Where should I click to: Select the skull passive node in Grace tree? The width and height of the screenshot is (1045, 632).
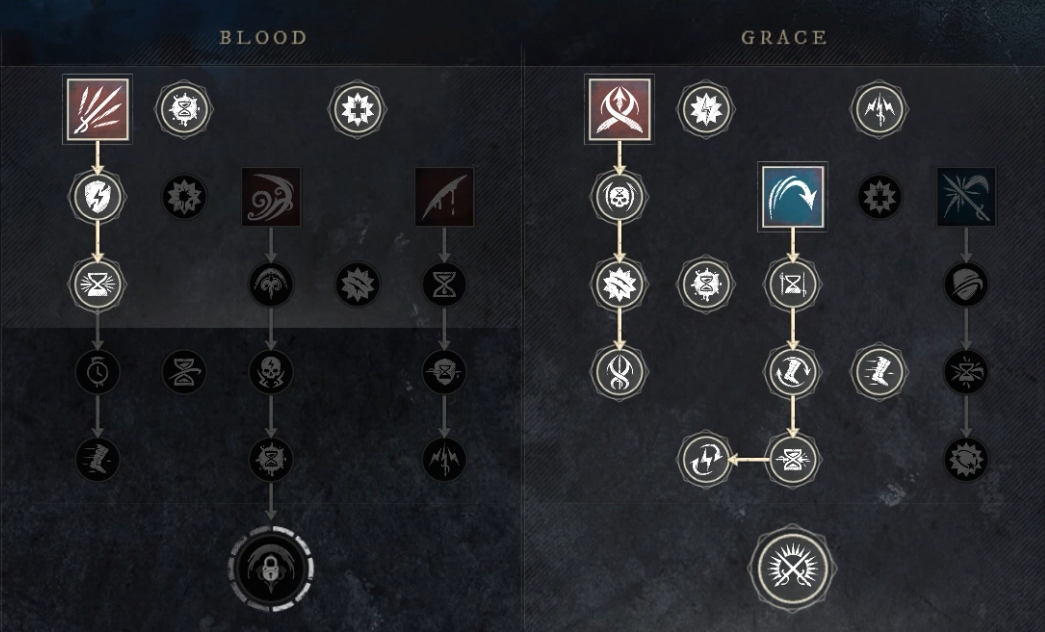click(619, 197)
